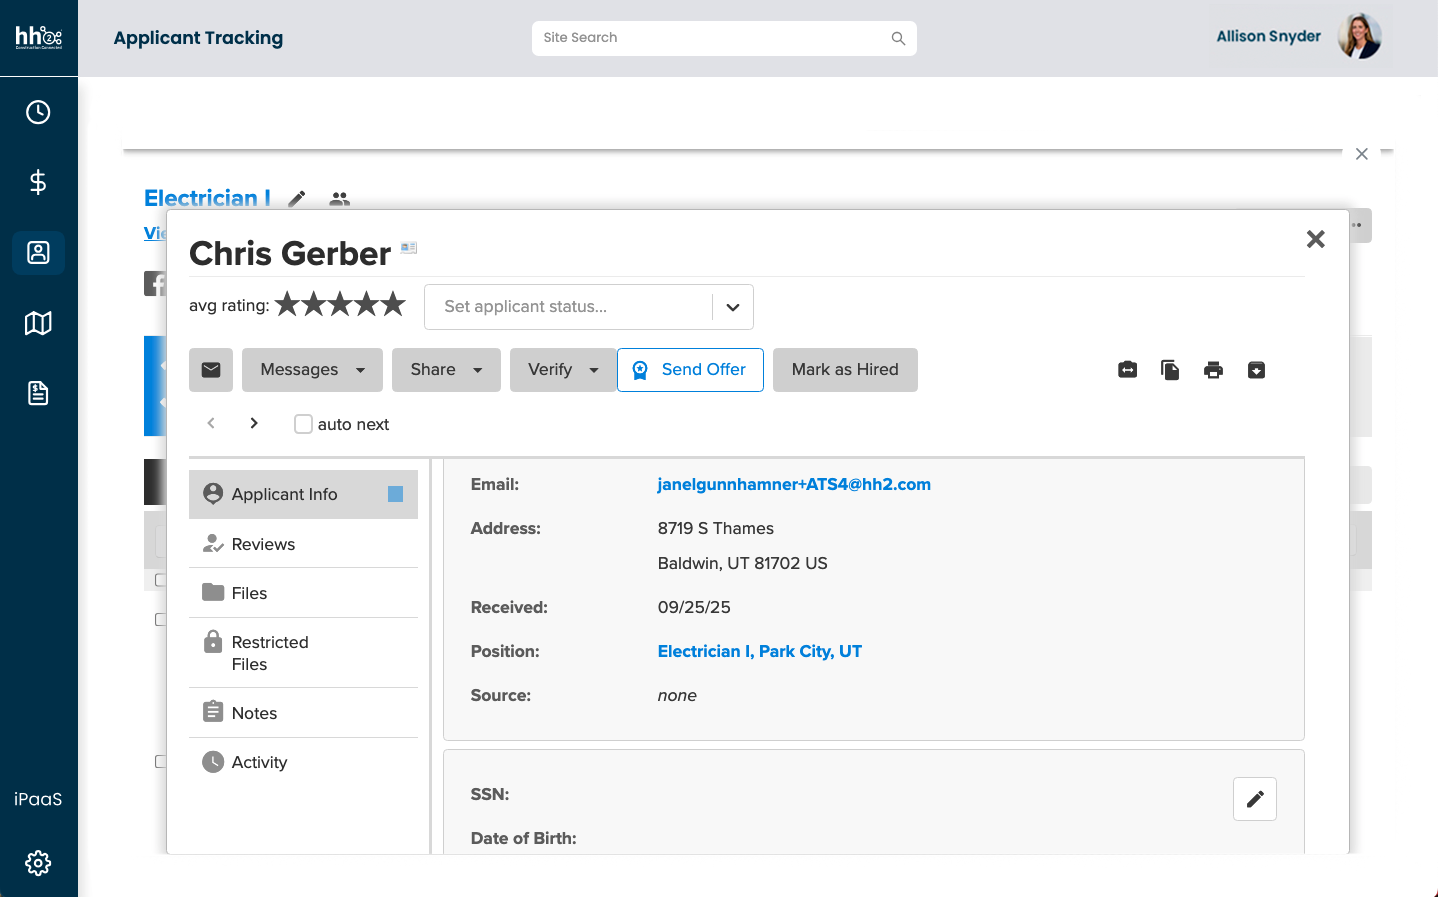
Task: Enable the auto next checkbox
Action: point(303,424)
